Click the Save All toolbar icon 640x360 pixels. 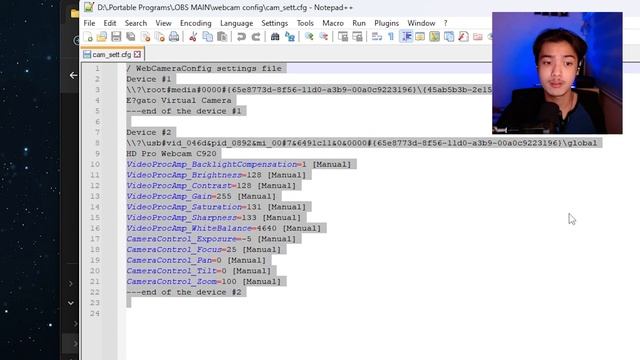[x=131, y=37]
